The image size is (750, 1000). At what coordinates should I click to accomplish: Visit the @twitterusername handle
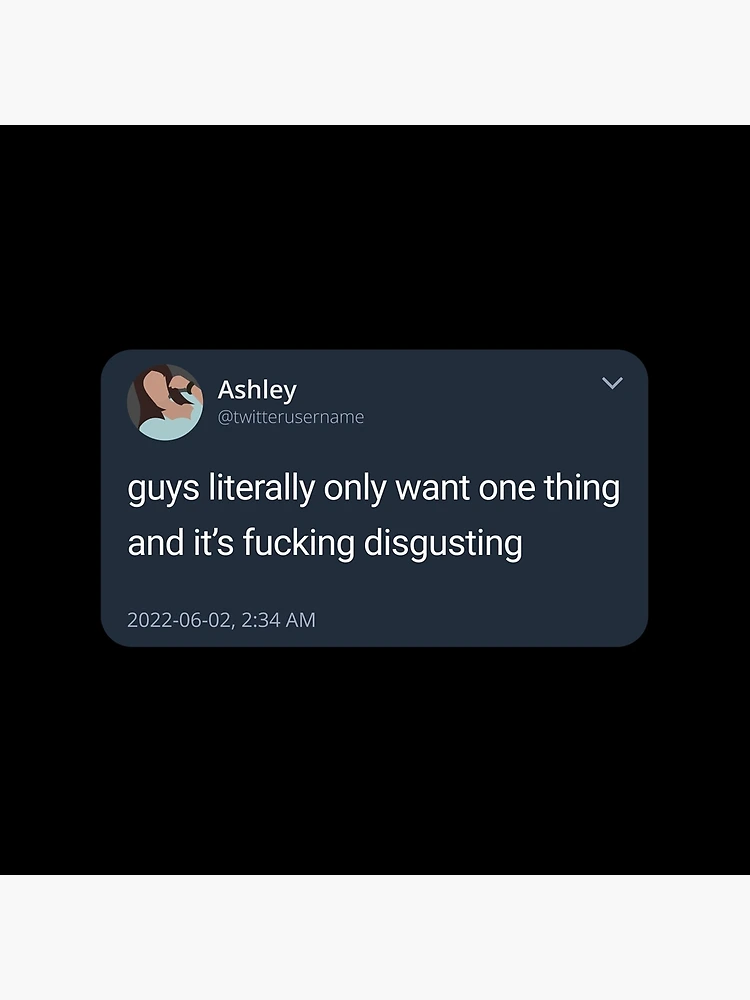(x=291, y=417)
